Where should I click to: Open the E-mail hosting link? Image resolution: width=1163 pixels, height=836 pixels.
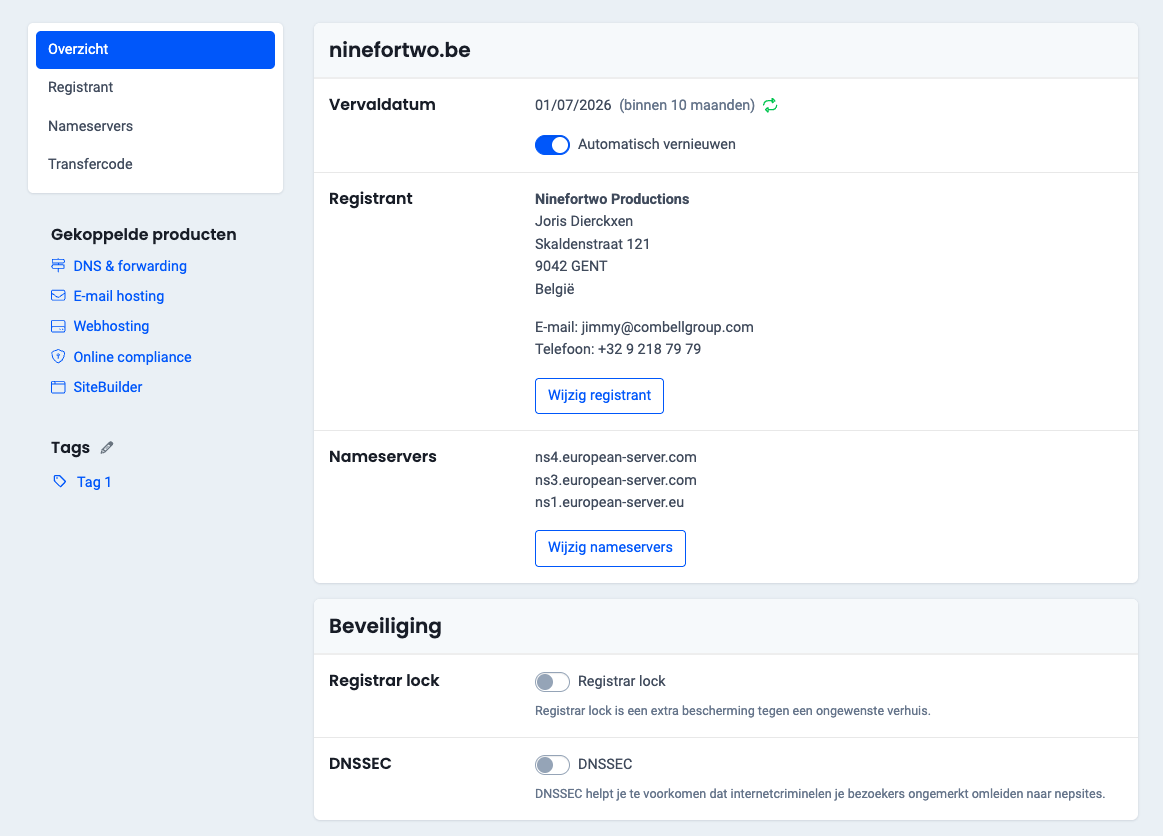tap(117, 296)
